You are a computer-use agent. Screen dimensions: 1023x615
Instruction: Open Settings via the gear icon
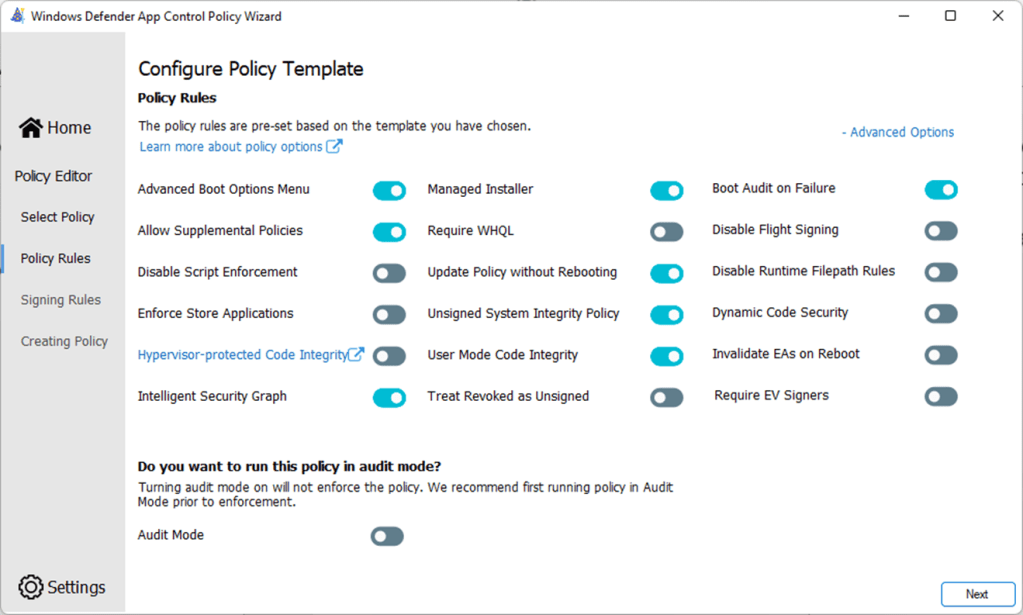coord(31,587)
